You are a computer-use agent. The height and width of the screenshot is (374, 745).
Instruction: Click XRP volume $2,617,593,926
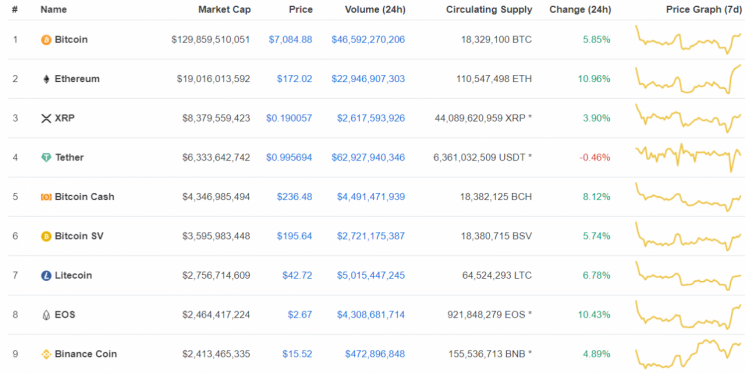(x=371, y=118)
